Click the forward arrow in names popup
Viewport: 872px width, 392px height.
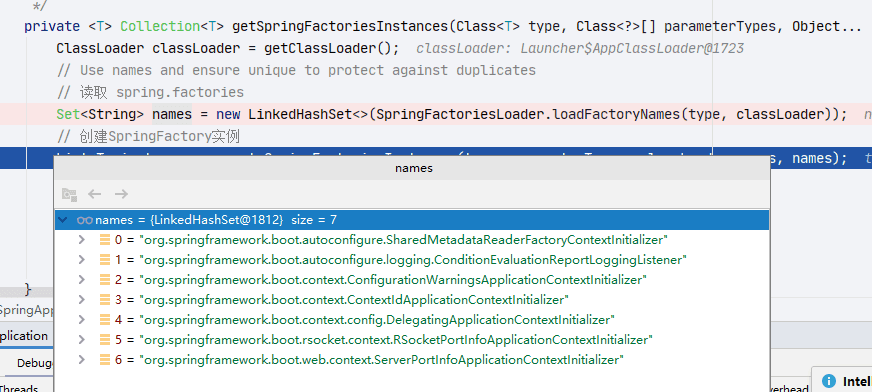(x=121, y=194)
